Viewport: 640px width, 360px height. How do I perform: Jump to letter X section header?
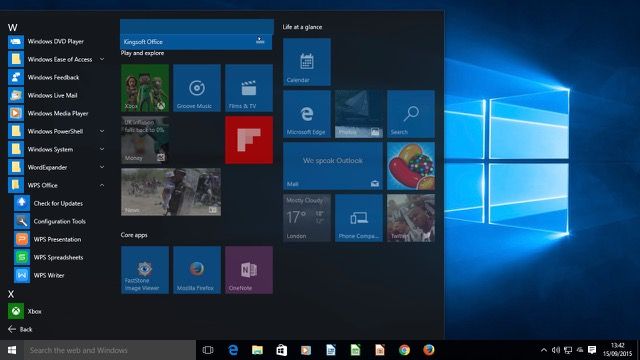[11, 294]
